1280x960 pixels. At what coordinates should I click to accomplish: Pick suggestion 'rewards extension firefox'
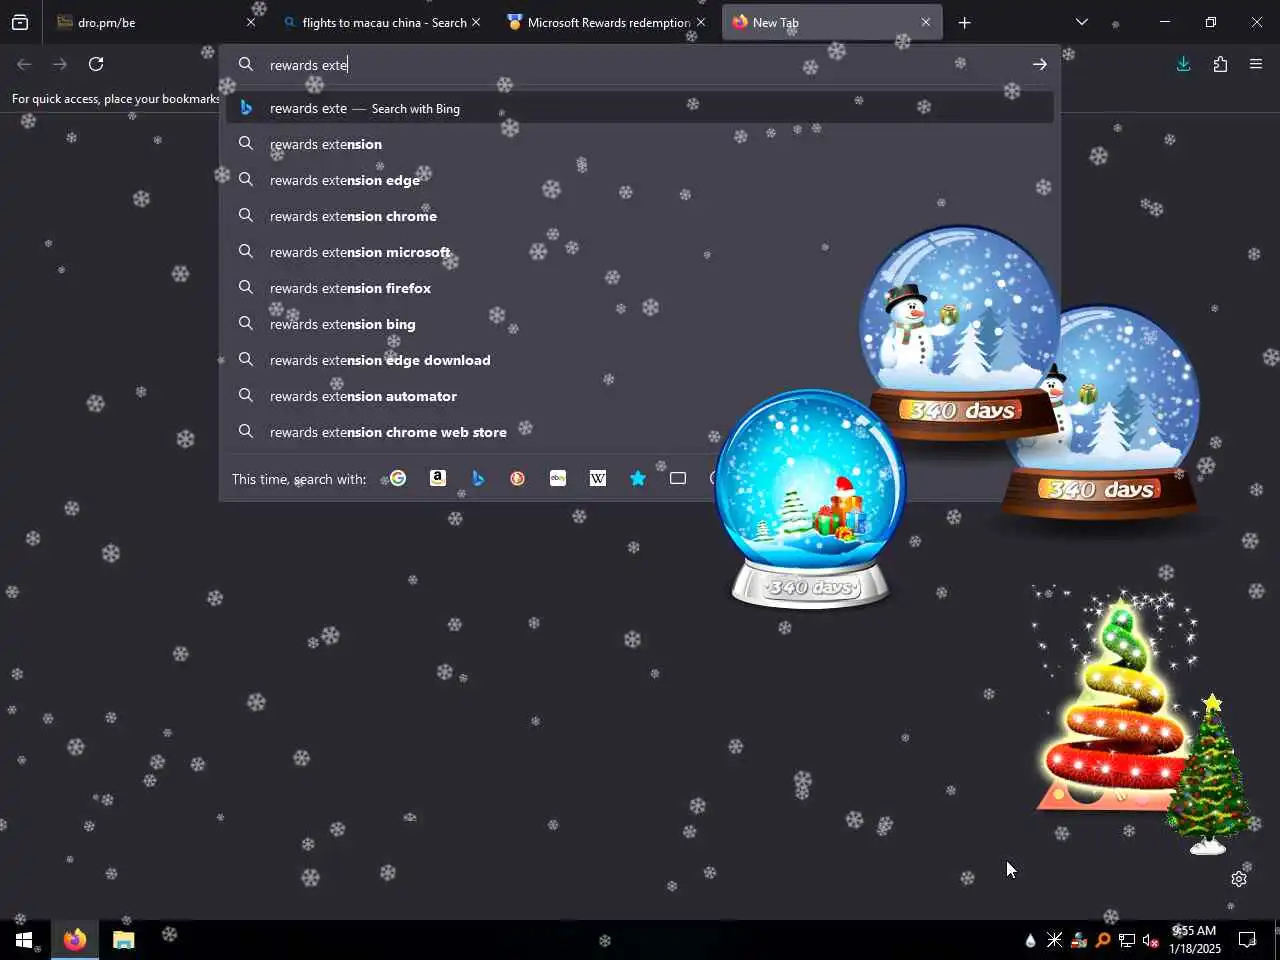[x=640, y=288]
